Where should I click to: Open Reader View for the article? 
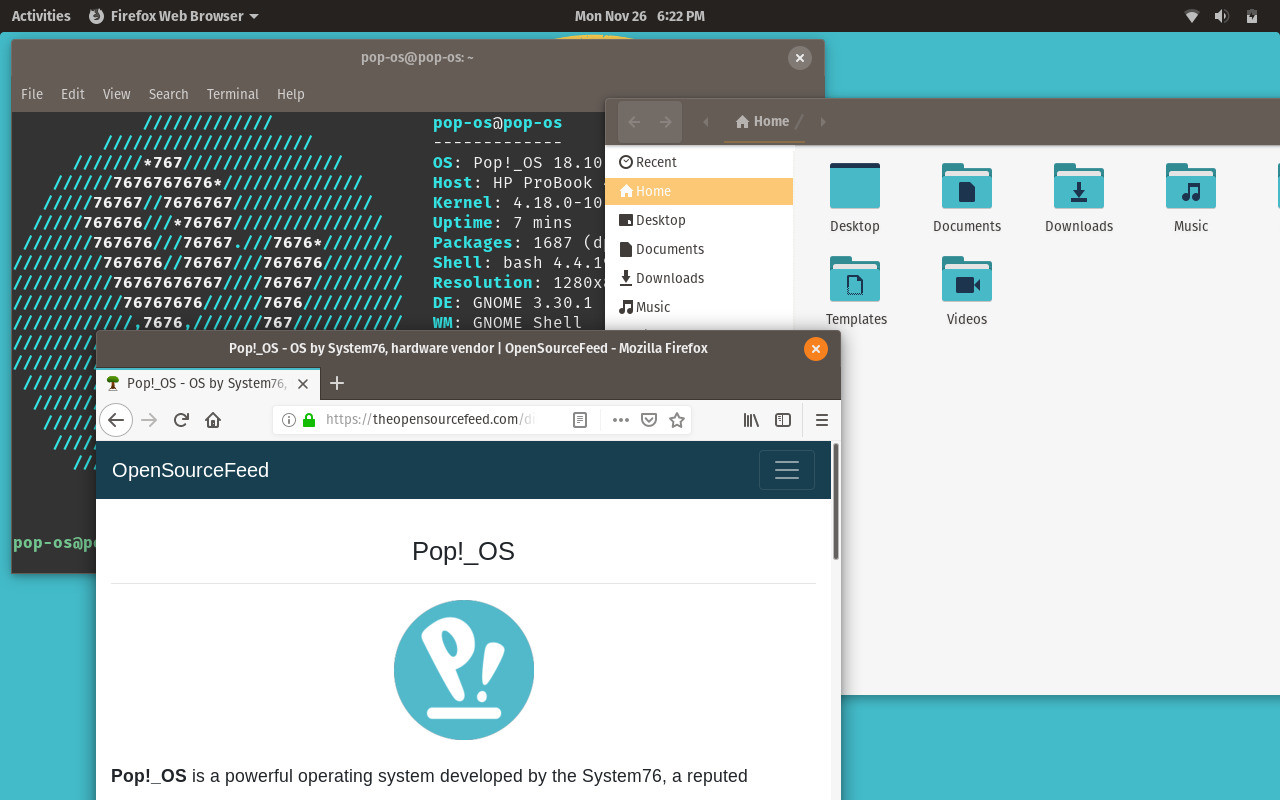[580, 419]
